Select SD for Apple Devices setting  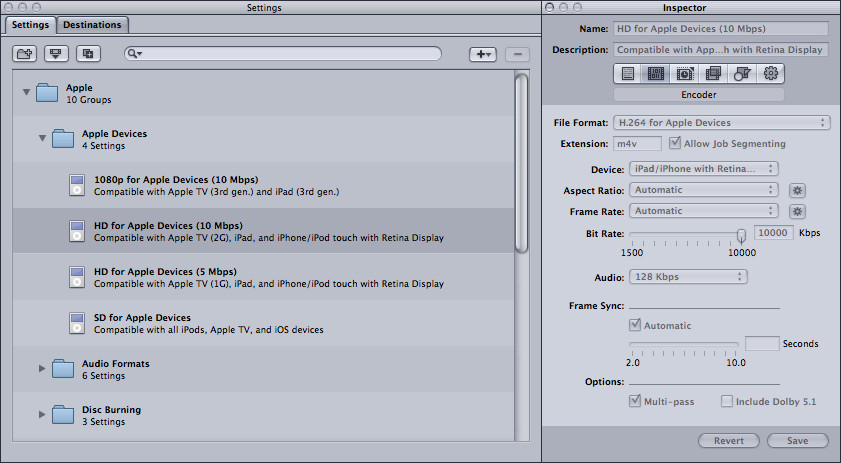263,324
